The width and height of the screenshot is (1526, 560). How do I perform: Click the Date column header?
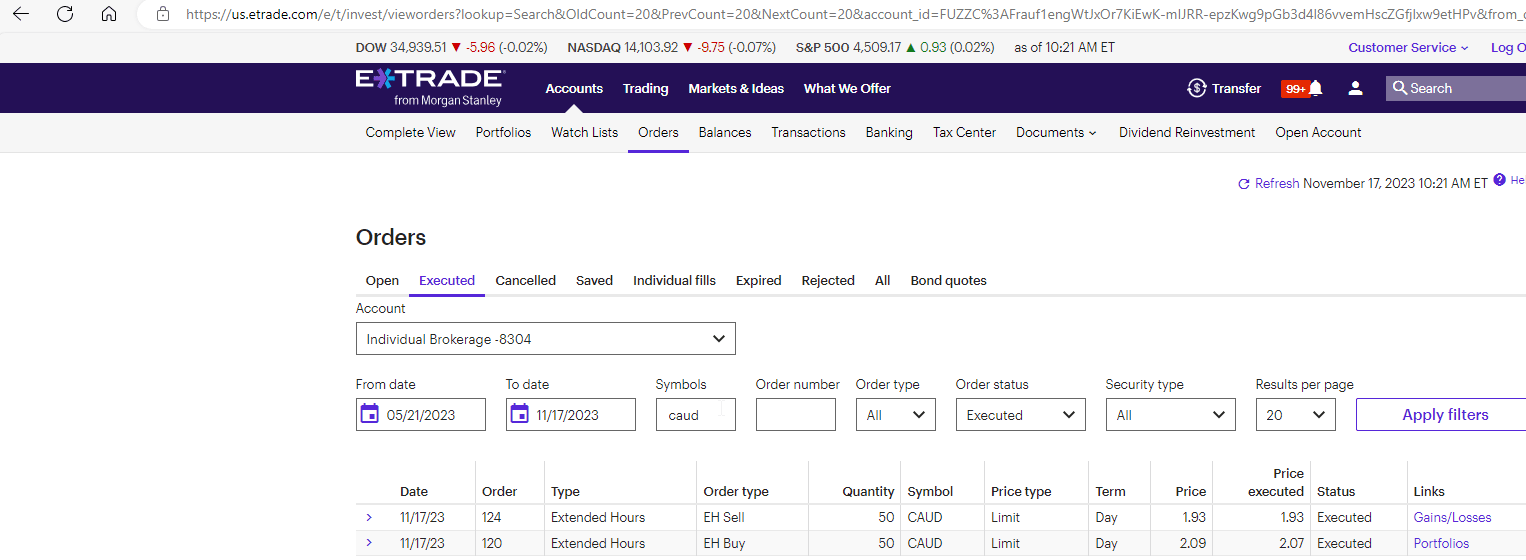(x=414, y=491)
